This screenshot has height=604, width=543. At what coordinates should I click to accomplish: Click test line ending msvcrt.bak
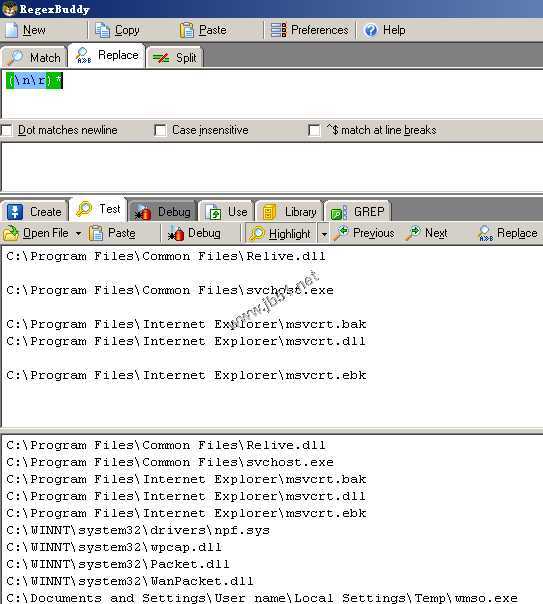(x=186, y=324)
